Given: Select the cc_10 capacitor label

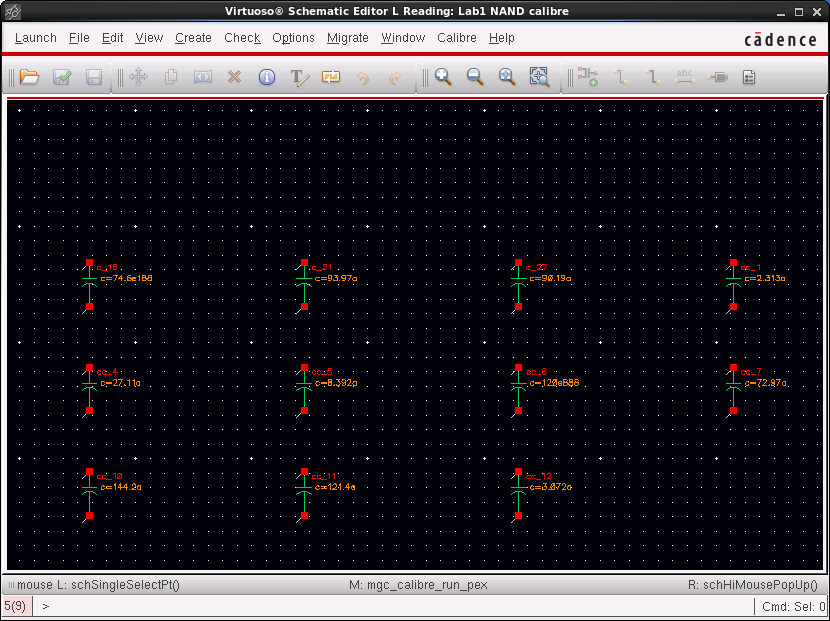Looking at the screenshot, I should click(109, 476).
